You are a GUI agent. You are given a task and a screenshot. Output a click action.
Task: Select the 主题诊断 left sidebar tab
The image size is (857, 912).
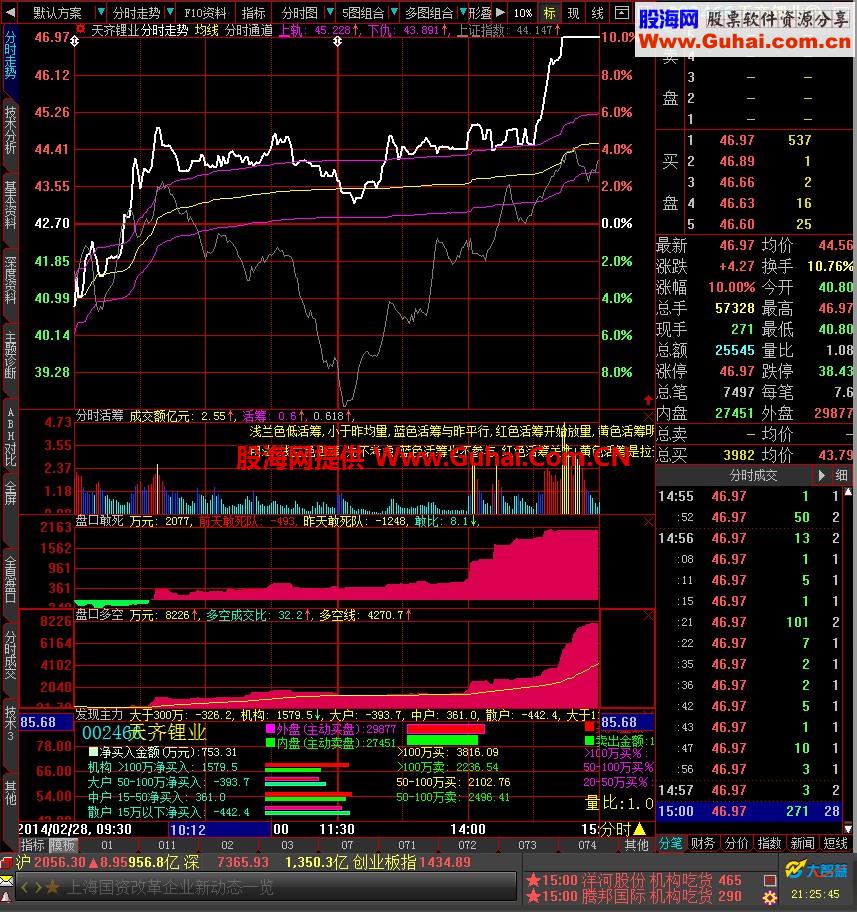click(x=10, y=355)
